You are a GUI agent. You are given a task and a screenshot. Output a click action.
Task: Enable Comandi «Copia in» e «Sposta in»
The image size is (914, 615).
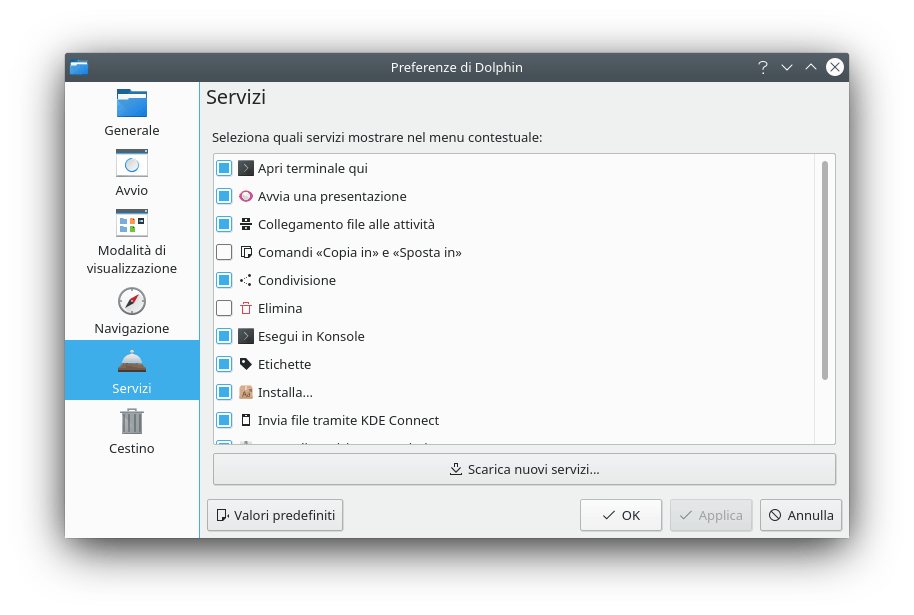[x=224, y=253]
